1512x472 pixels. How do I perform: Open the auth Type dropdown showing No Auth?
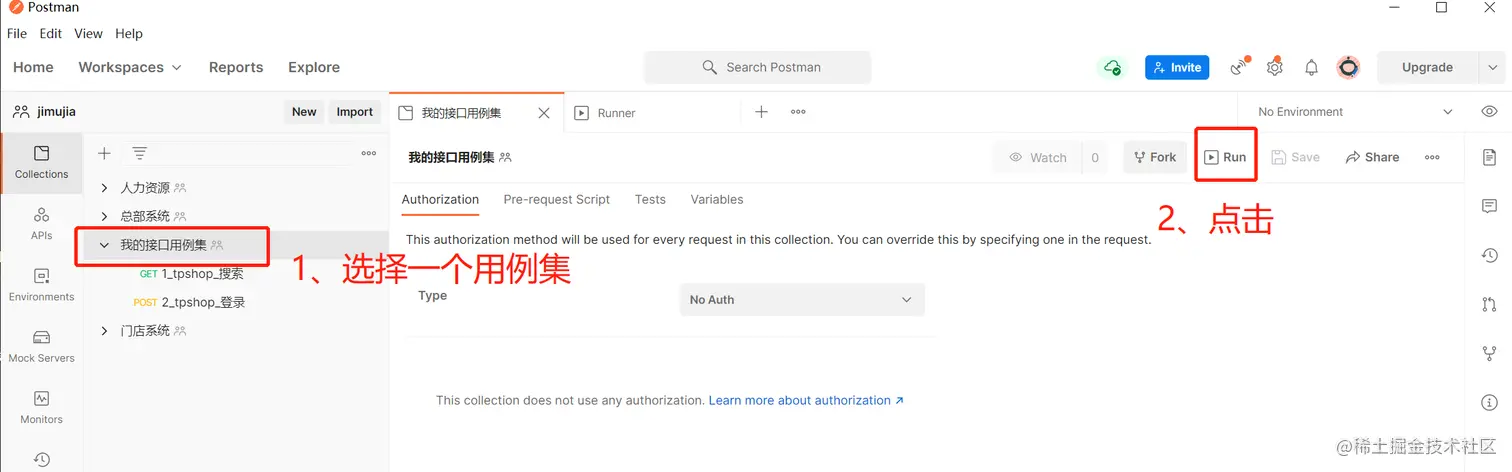(801, 300)
